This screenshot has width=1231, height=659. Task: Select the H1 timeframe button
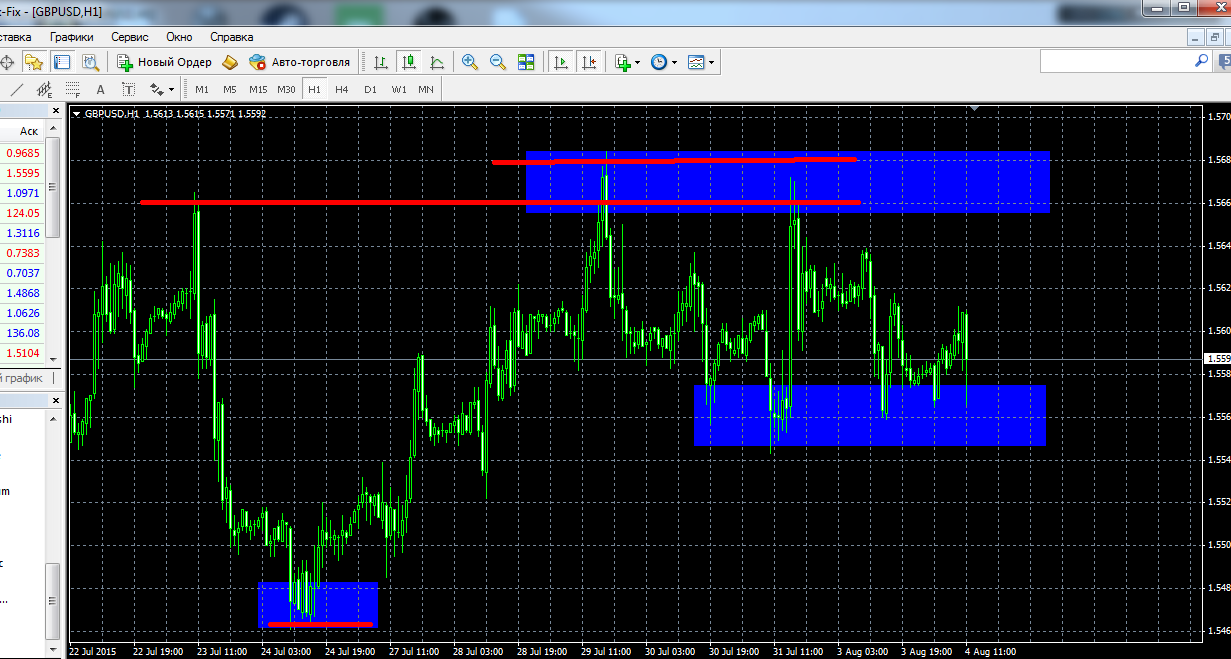coord(314,89)
